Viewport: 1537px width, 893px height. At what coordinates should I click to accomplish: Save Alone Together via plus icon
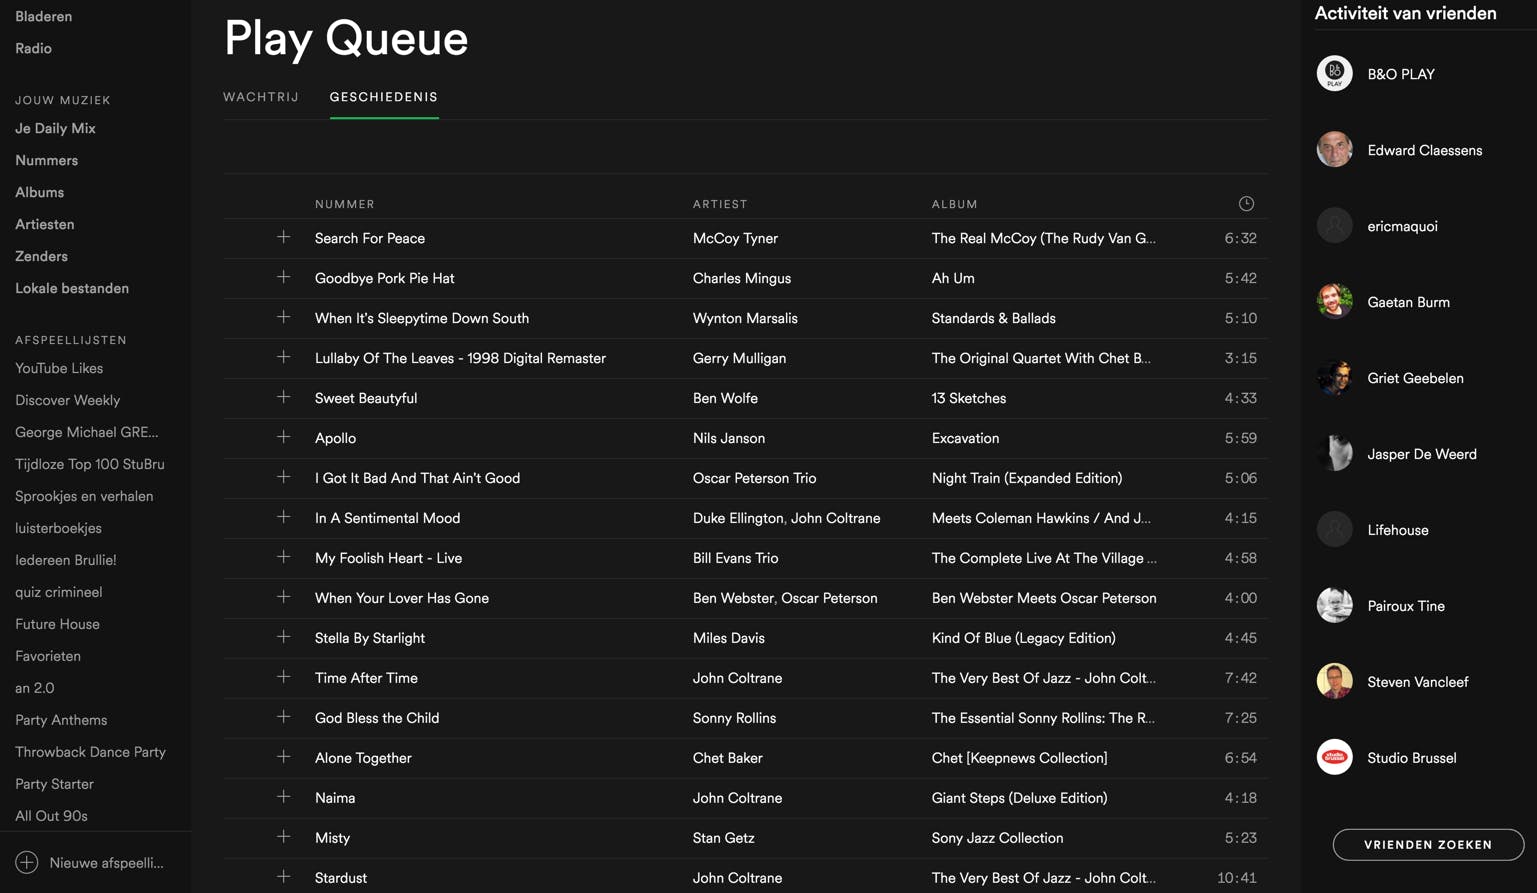[284, 757]
